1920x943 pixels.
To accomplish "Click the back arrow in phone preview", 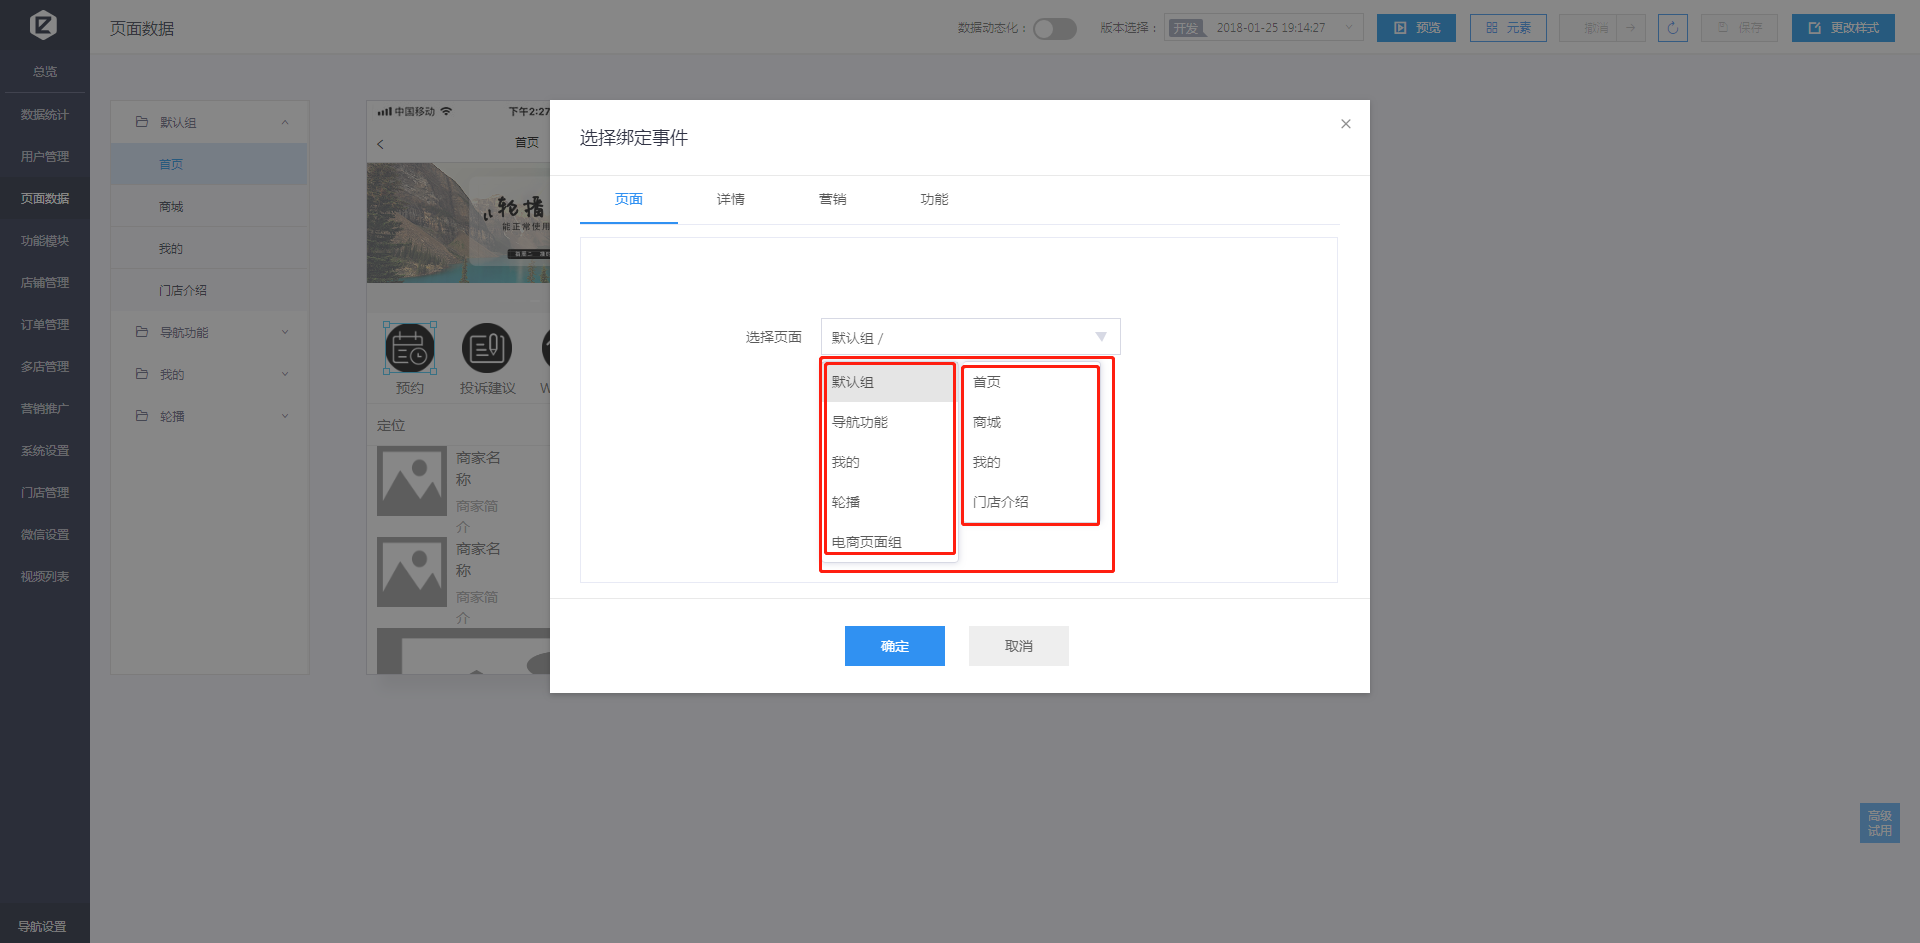I will (381, 144).
